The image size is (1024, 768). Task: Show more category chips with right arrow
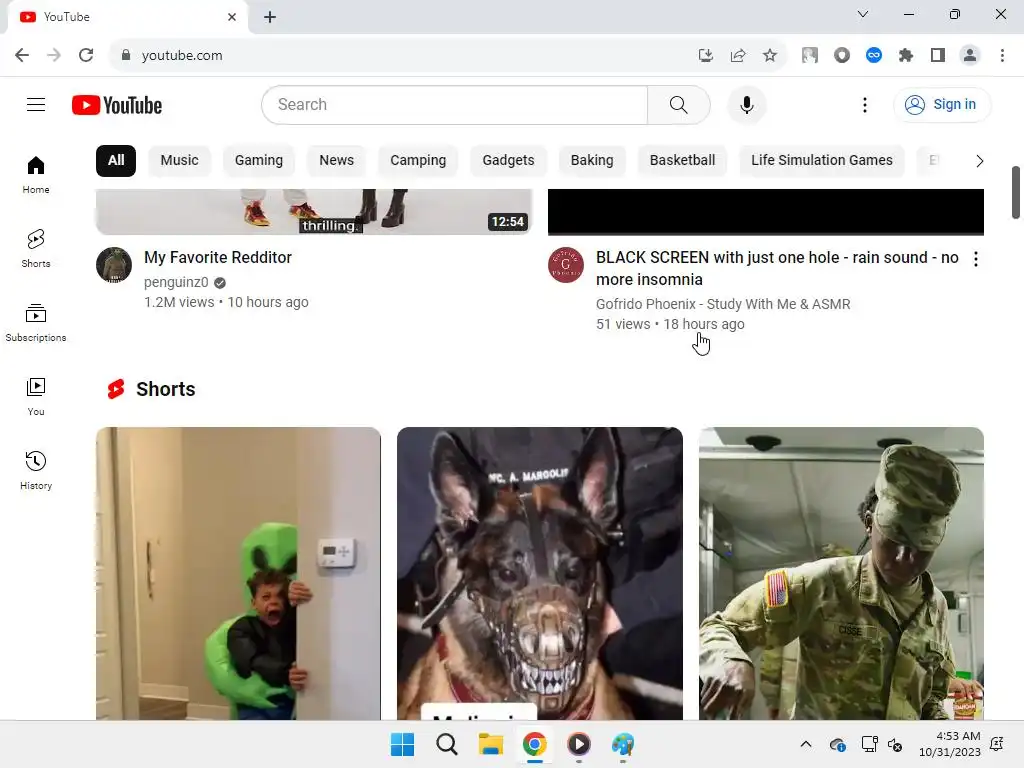tap(979, 161)
